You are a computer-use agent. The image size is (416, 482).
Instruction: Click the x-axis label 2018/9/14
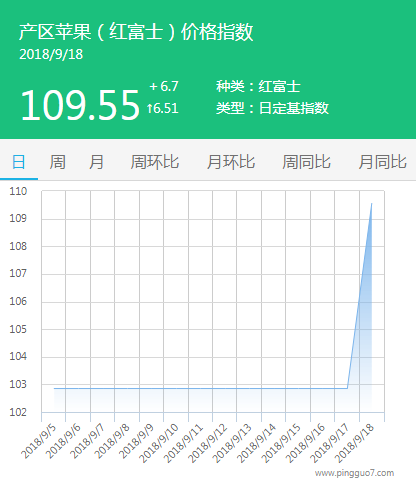[257, 443]
